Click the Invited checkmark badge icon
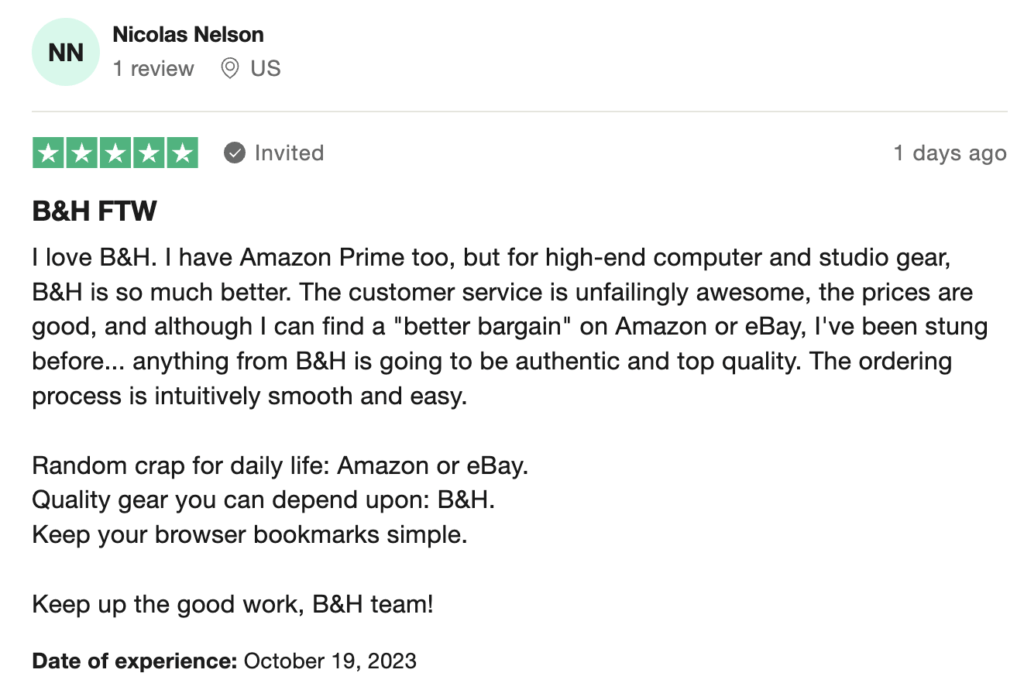Screen dimensions: 1024x697 tap(234, 153)
